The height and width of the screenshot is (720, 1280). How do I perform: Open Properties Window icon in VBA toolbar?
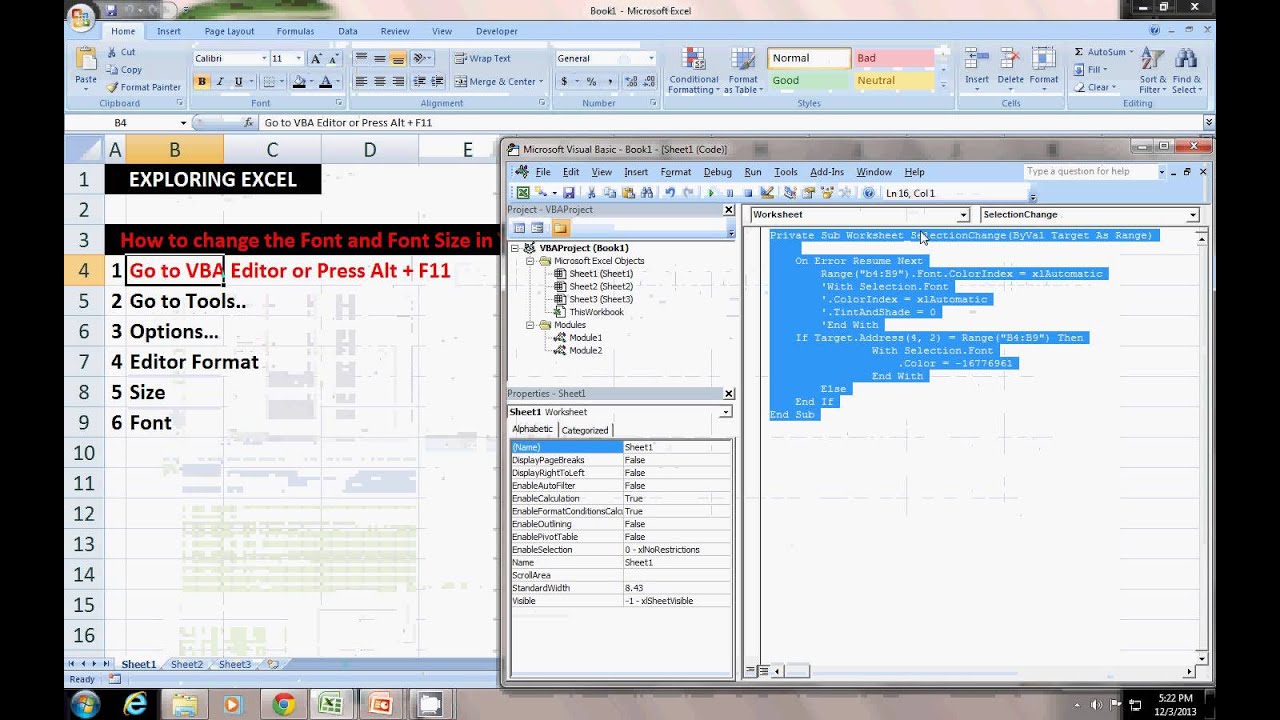point(808,193)
